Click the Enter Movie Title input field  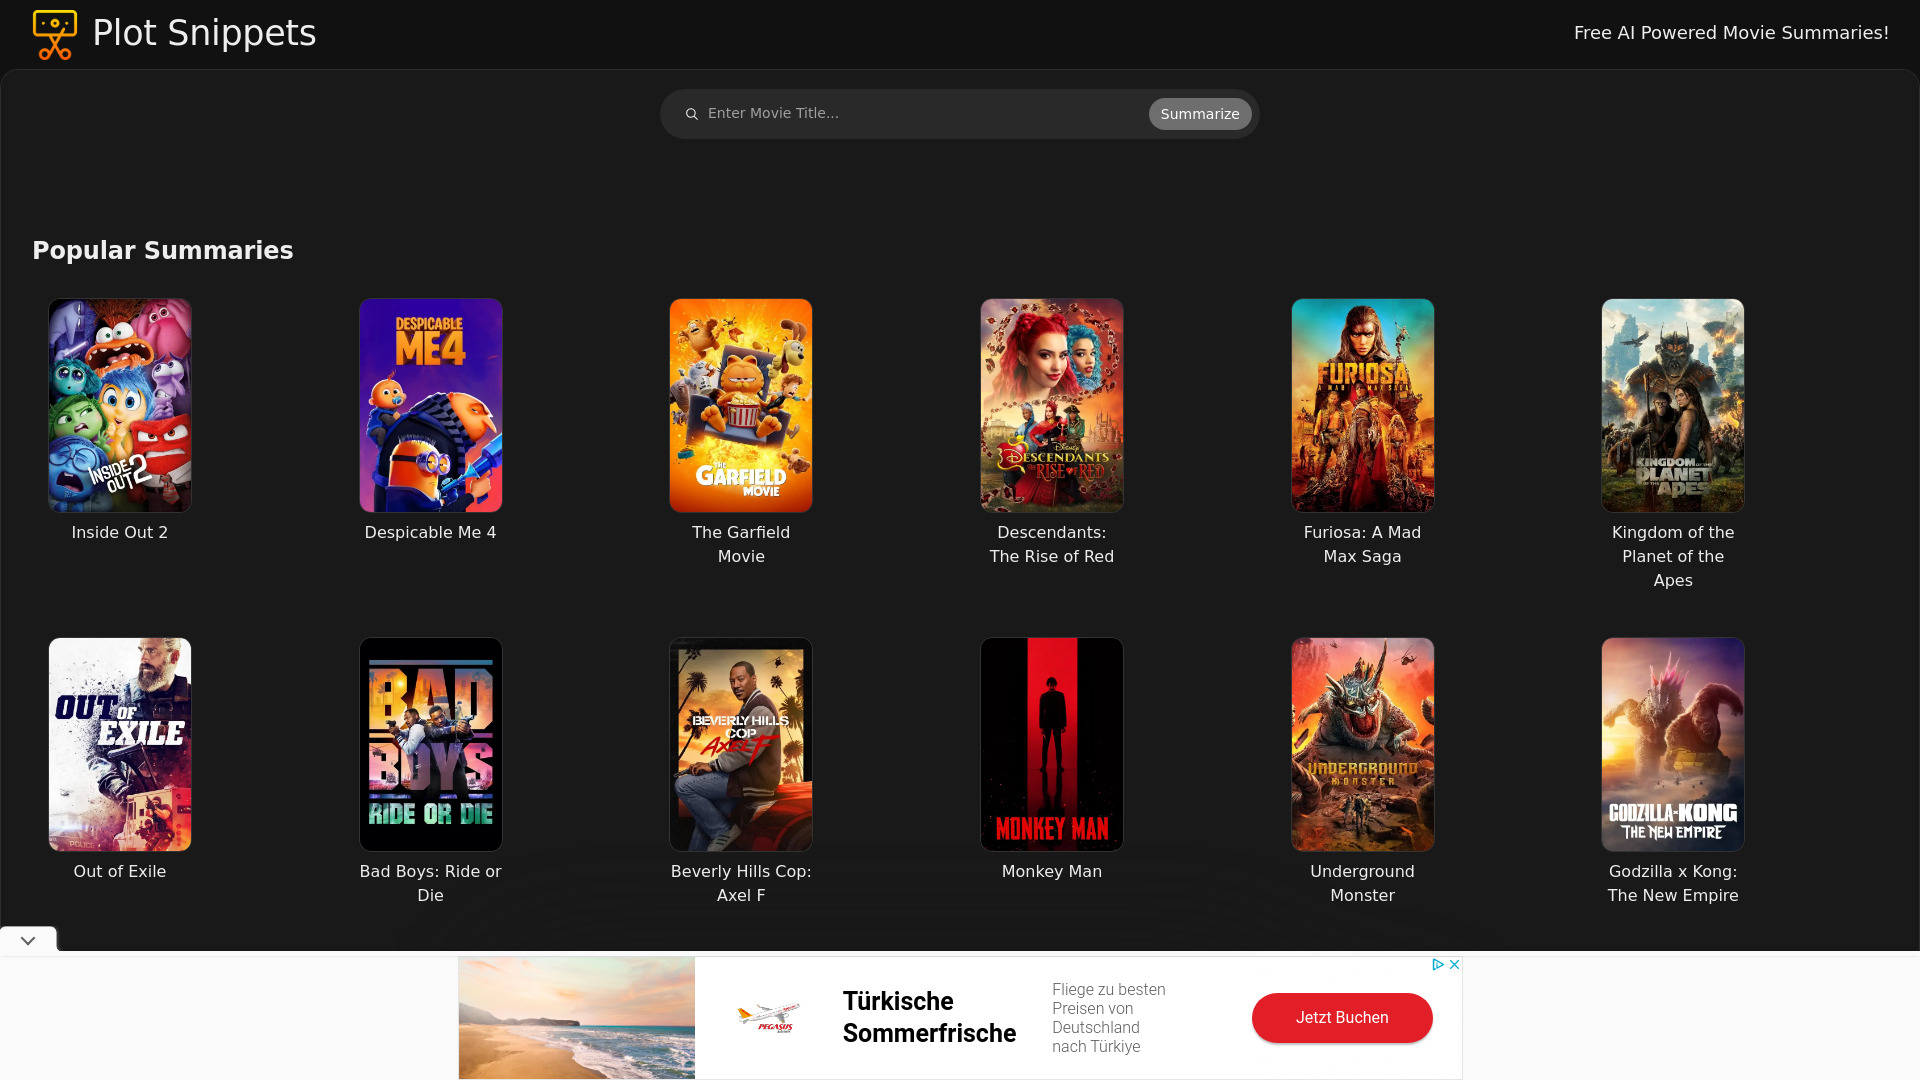click(916, 113)
